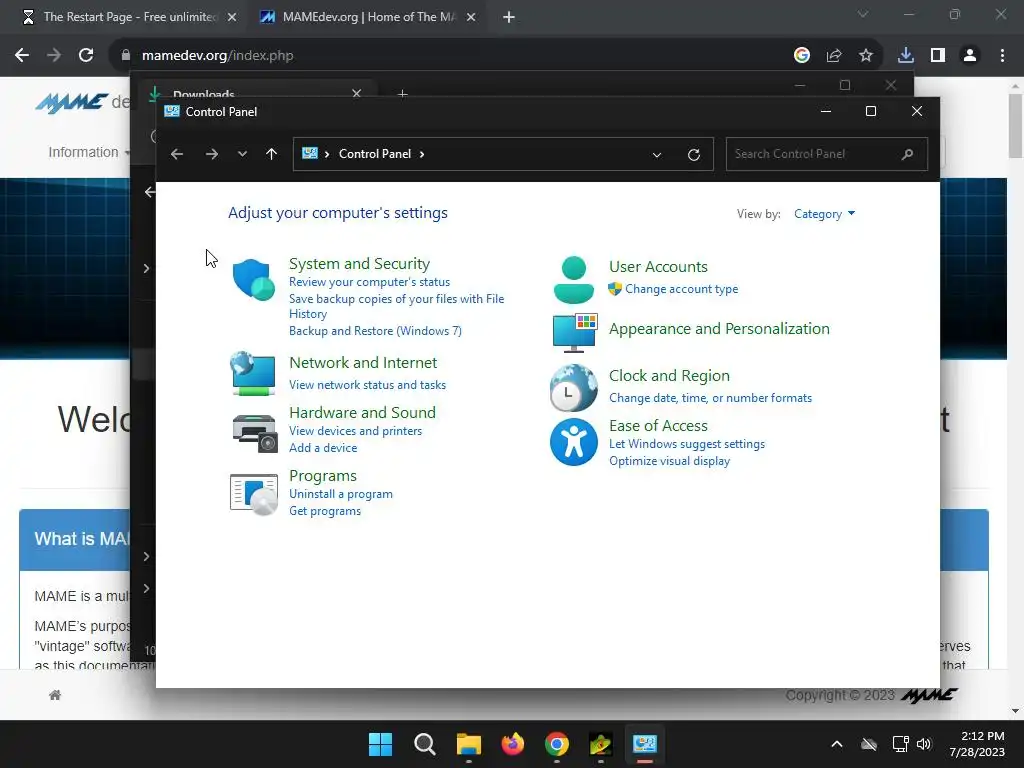The image size is (1024, 768).
Task: Close the MAMEdev.org tab
Action: (471, 18)
